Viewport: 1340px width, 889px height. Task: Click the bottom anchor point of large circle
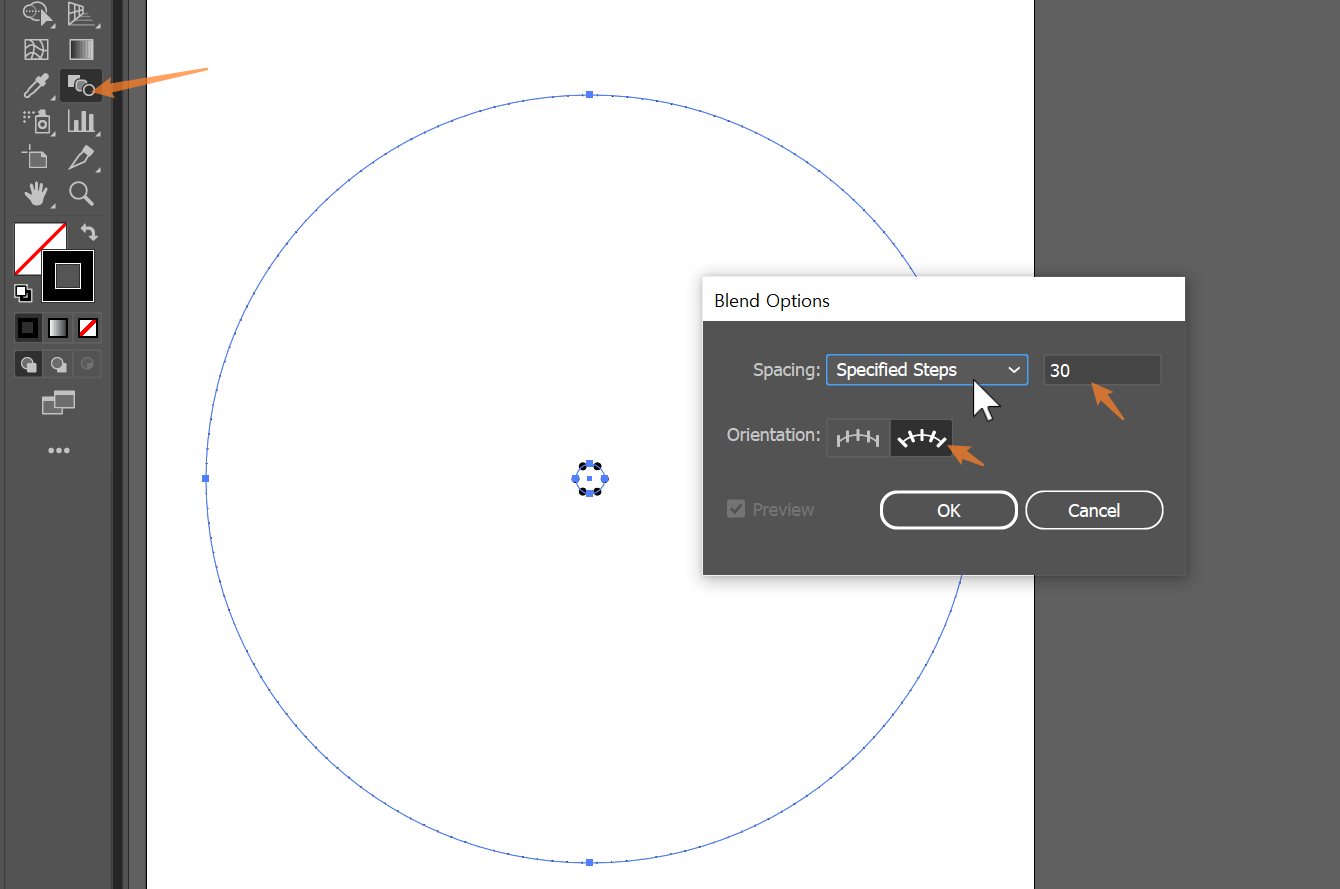(590, 862)
